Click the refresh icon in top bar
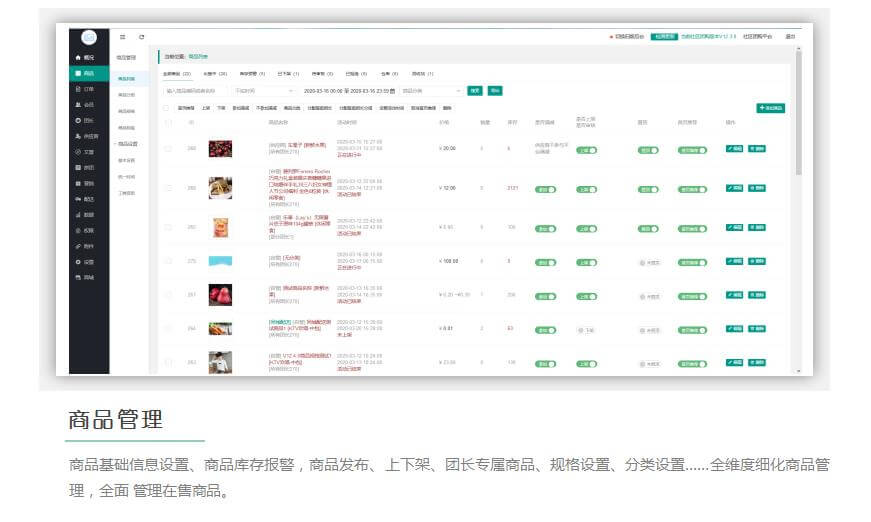 click(141, 37)
